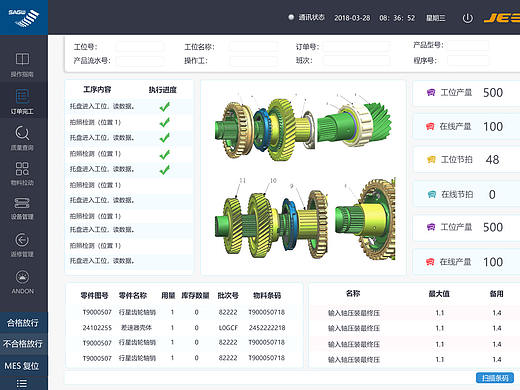Image resolution: width=520 pixels, height=390 pixels.
Task: Click barcode 2452222218 cell
Action: (x=267, y=328)
